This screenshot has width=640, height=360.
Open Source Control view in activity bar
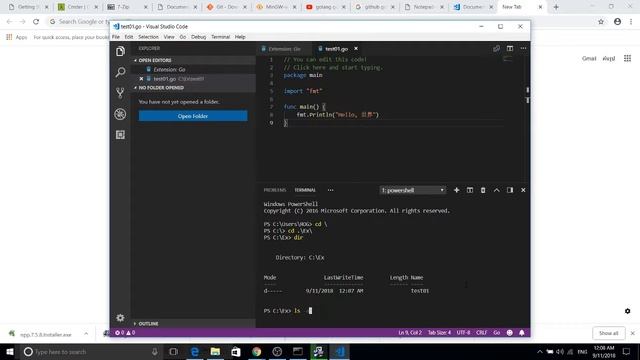(120, 93)
